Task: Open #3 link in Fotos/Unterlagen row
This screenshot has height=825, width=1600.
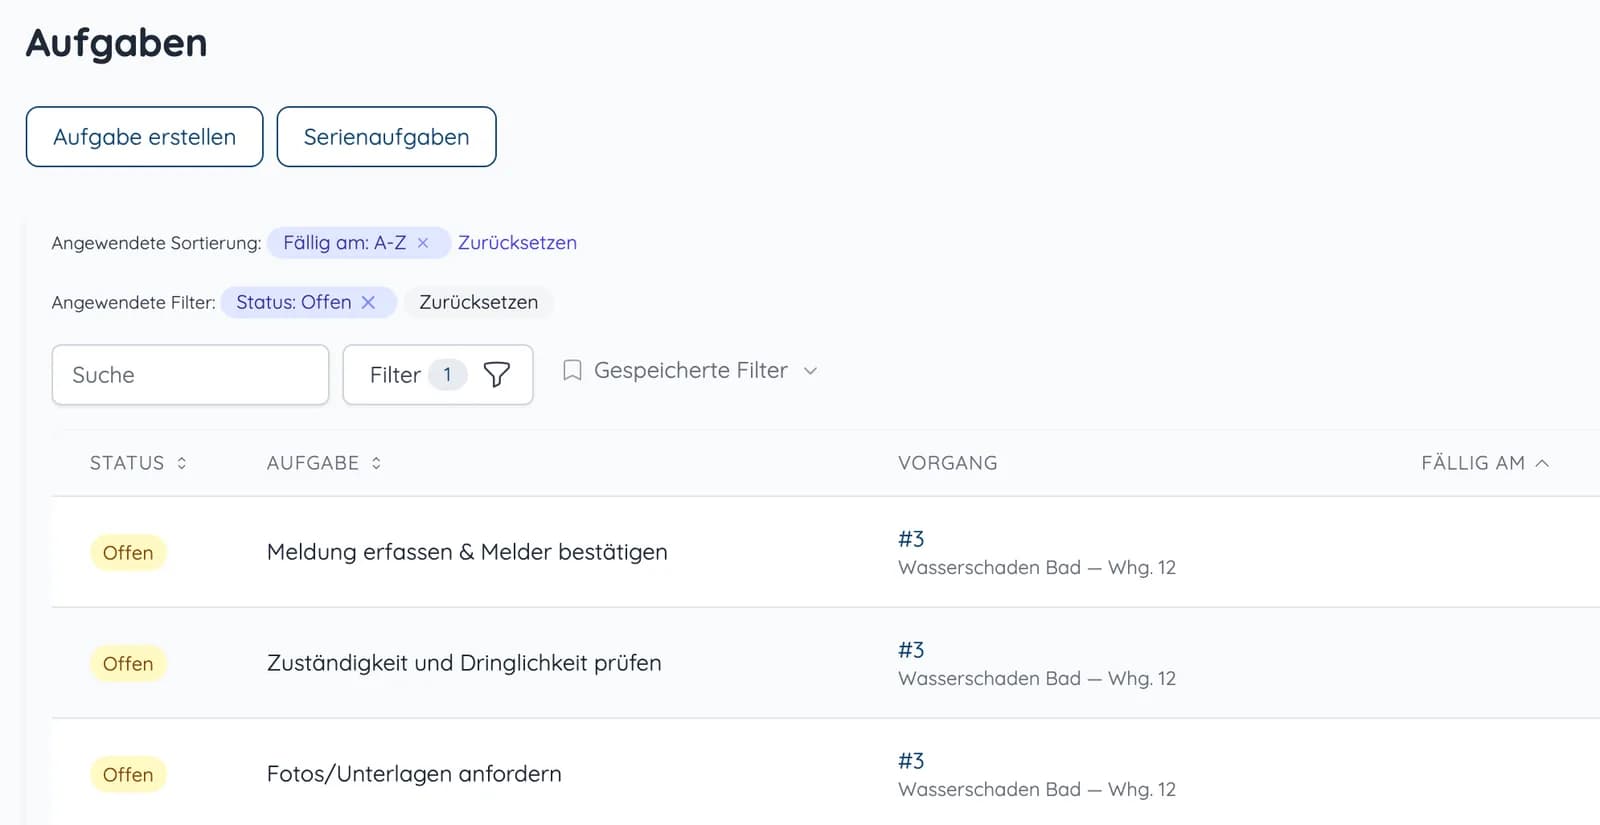Action: [911, 761]
